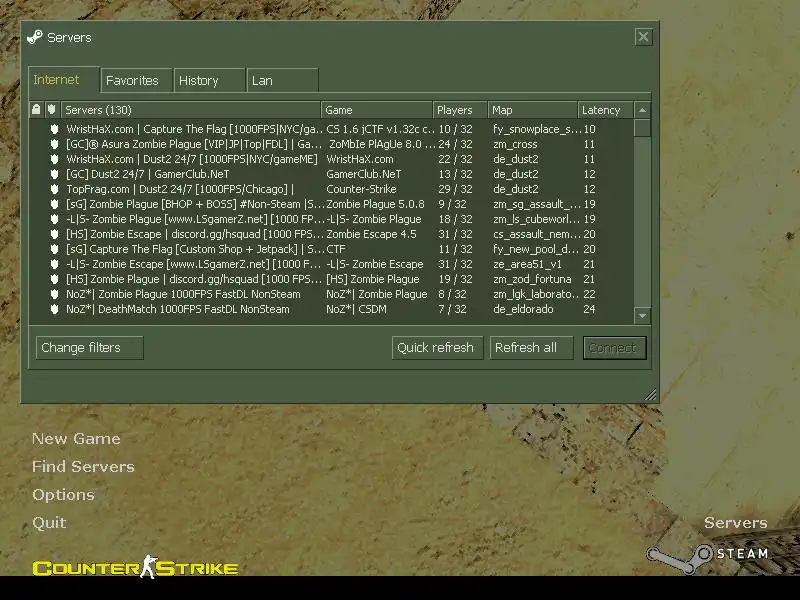
Task: Click the shield icon on the Asura Zombie Plague row
Action: [x=55, y=144]
